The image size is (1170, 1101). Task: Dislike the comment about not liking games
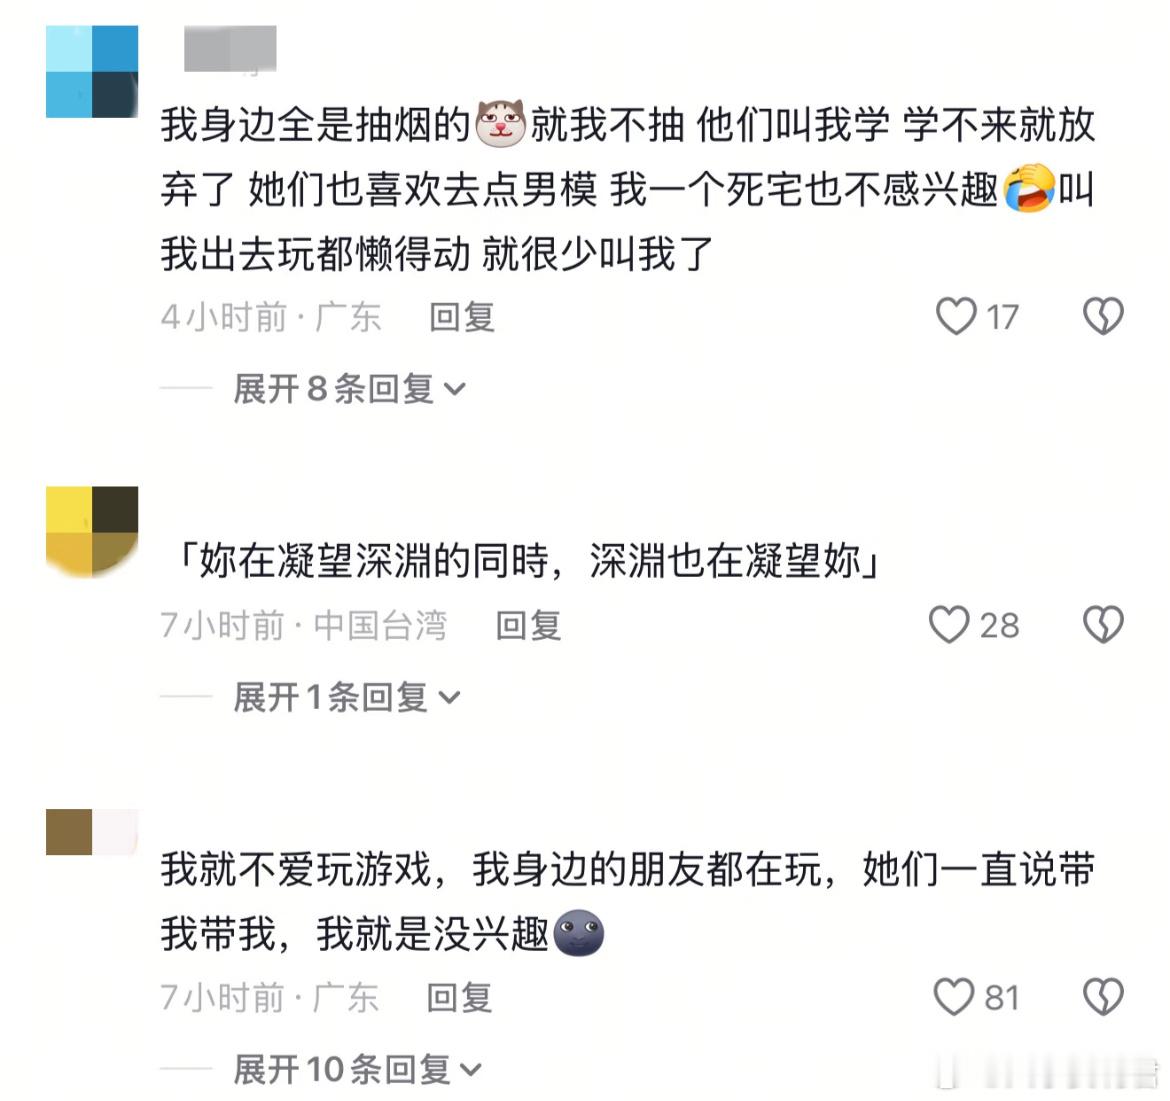click(x=1103, y=997)
